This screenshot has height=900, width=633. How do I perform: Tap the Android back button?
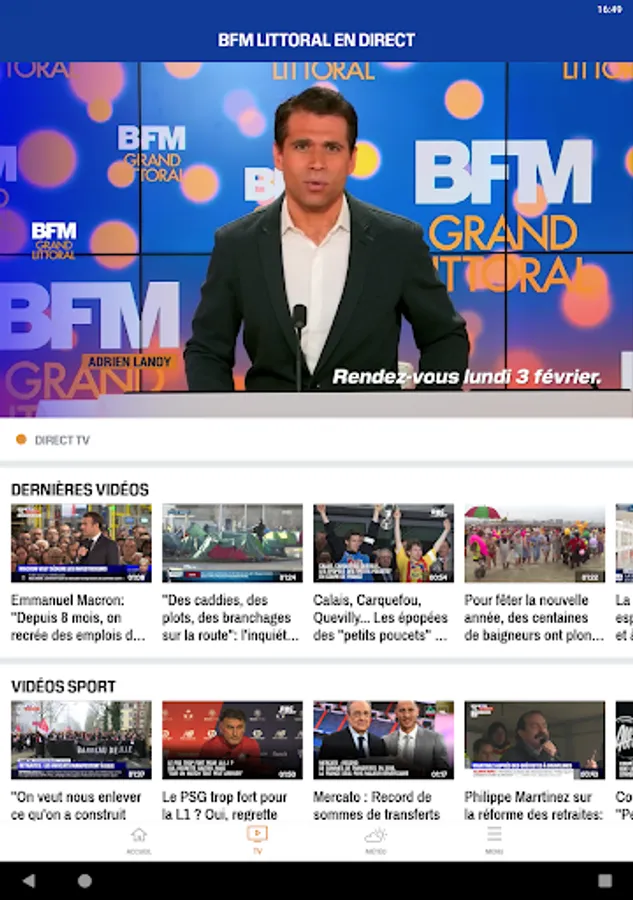tap(28, 880)
